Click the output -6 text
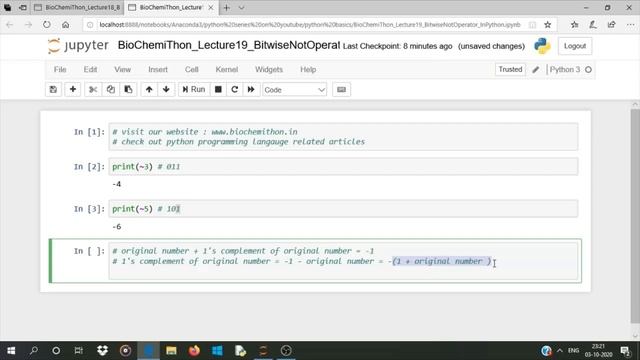This screenshot has height=360, width=640. pyautogui.click(x=117, y=227)
